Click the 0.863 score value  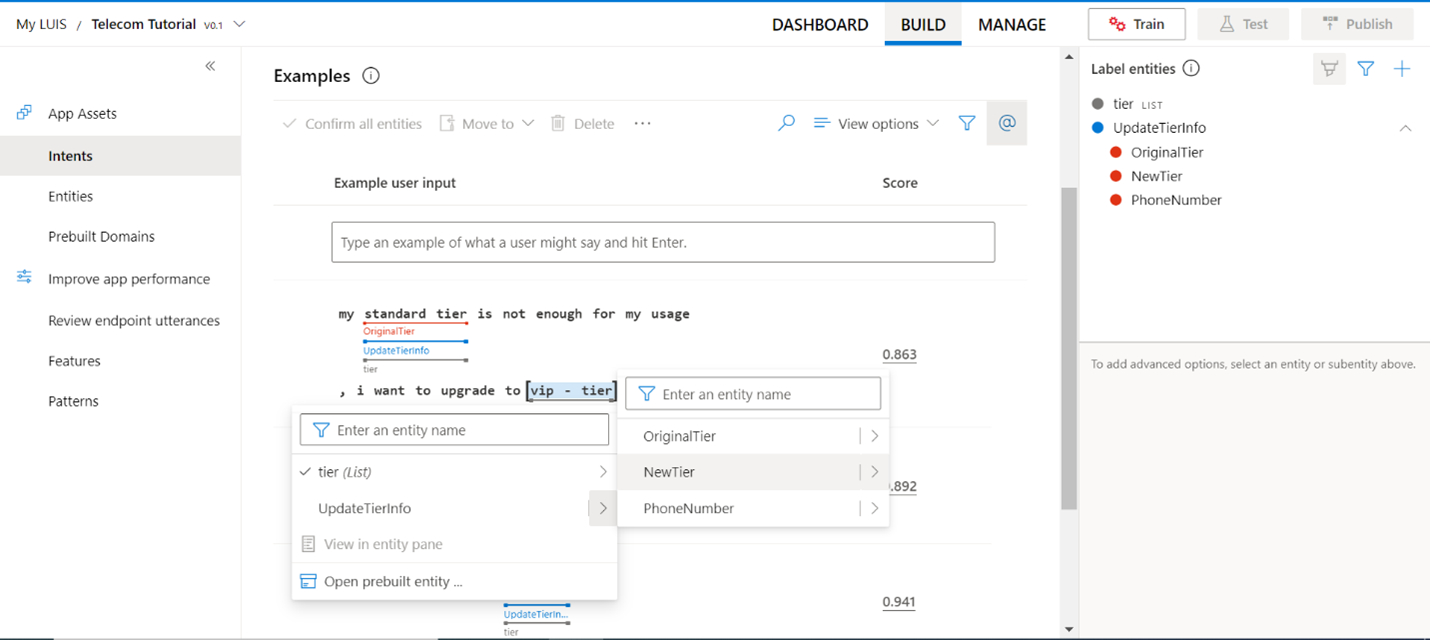click(x=899, y=354)
